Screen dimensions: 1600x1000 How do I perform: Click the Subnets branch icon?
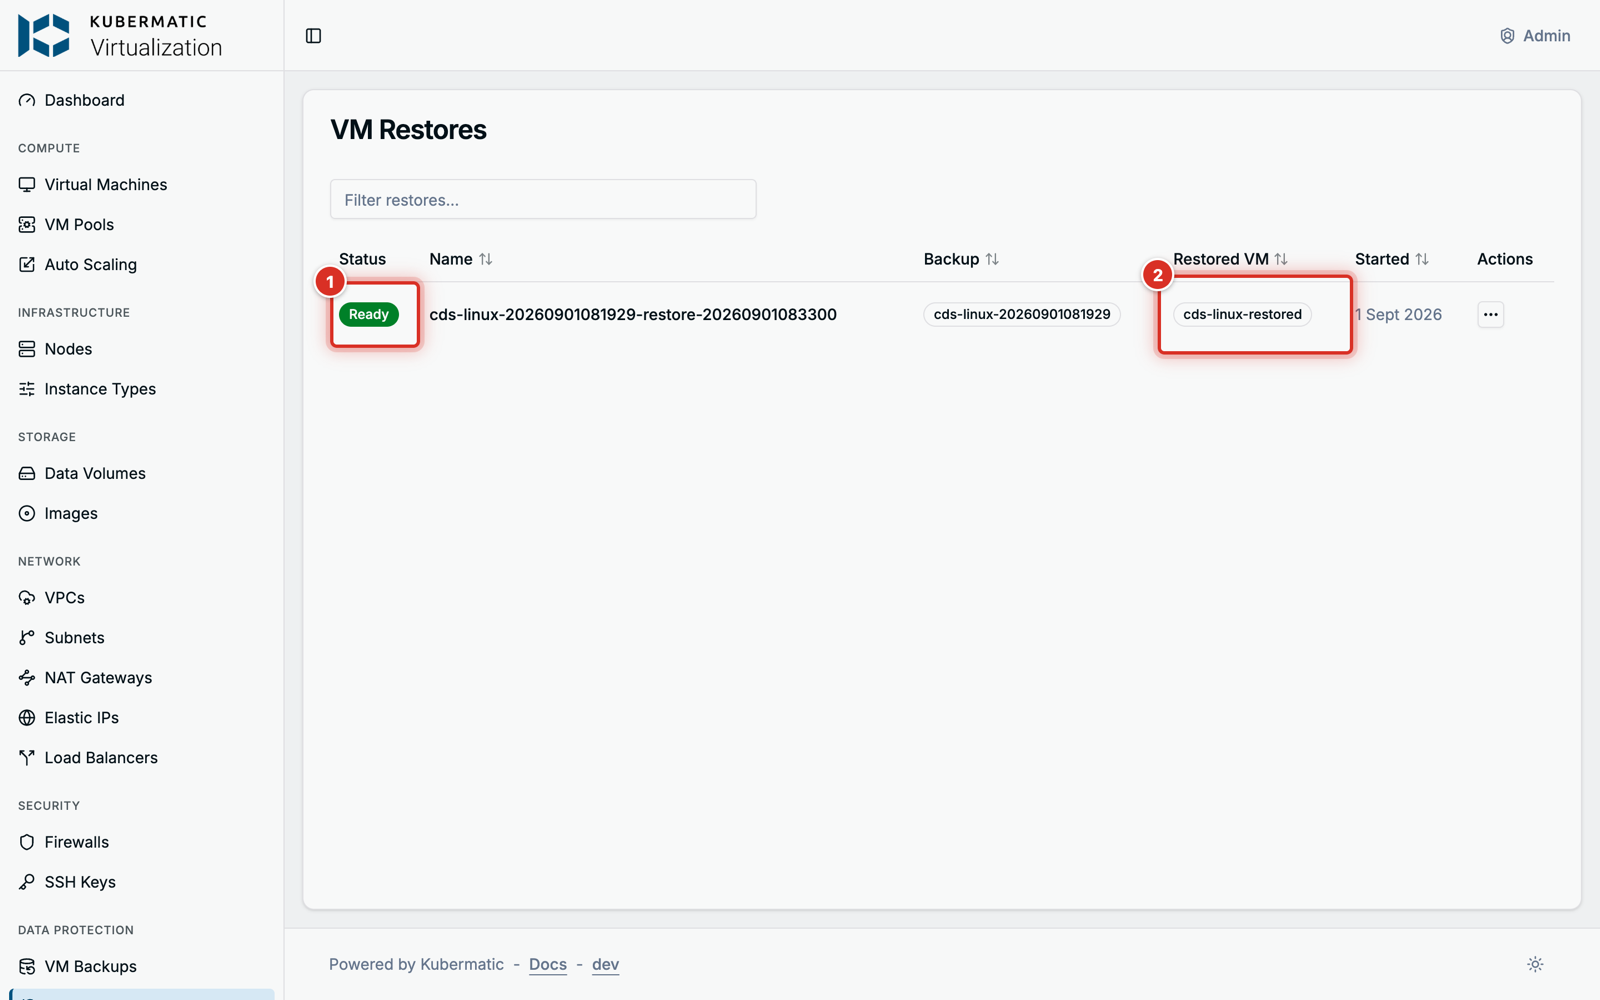coord(27,638)
